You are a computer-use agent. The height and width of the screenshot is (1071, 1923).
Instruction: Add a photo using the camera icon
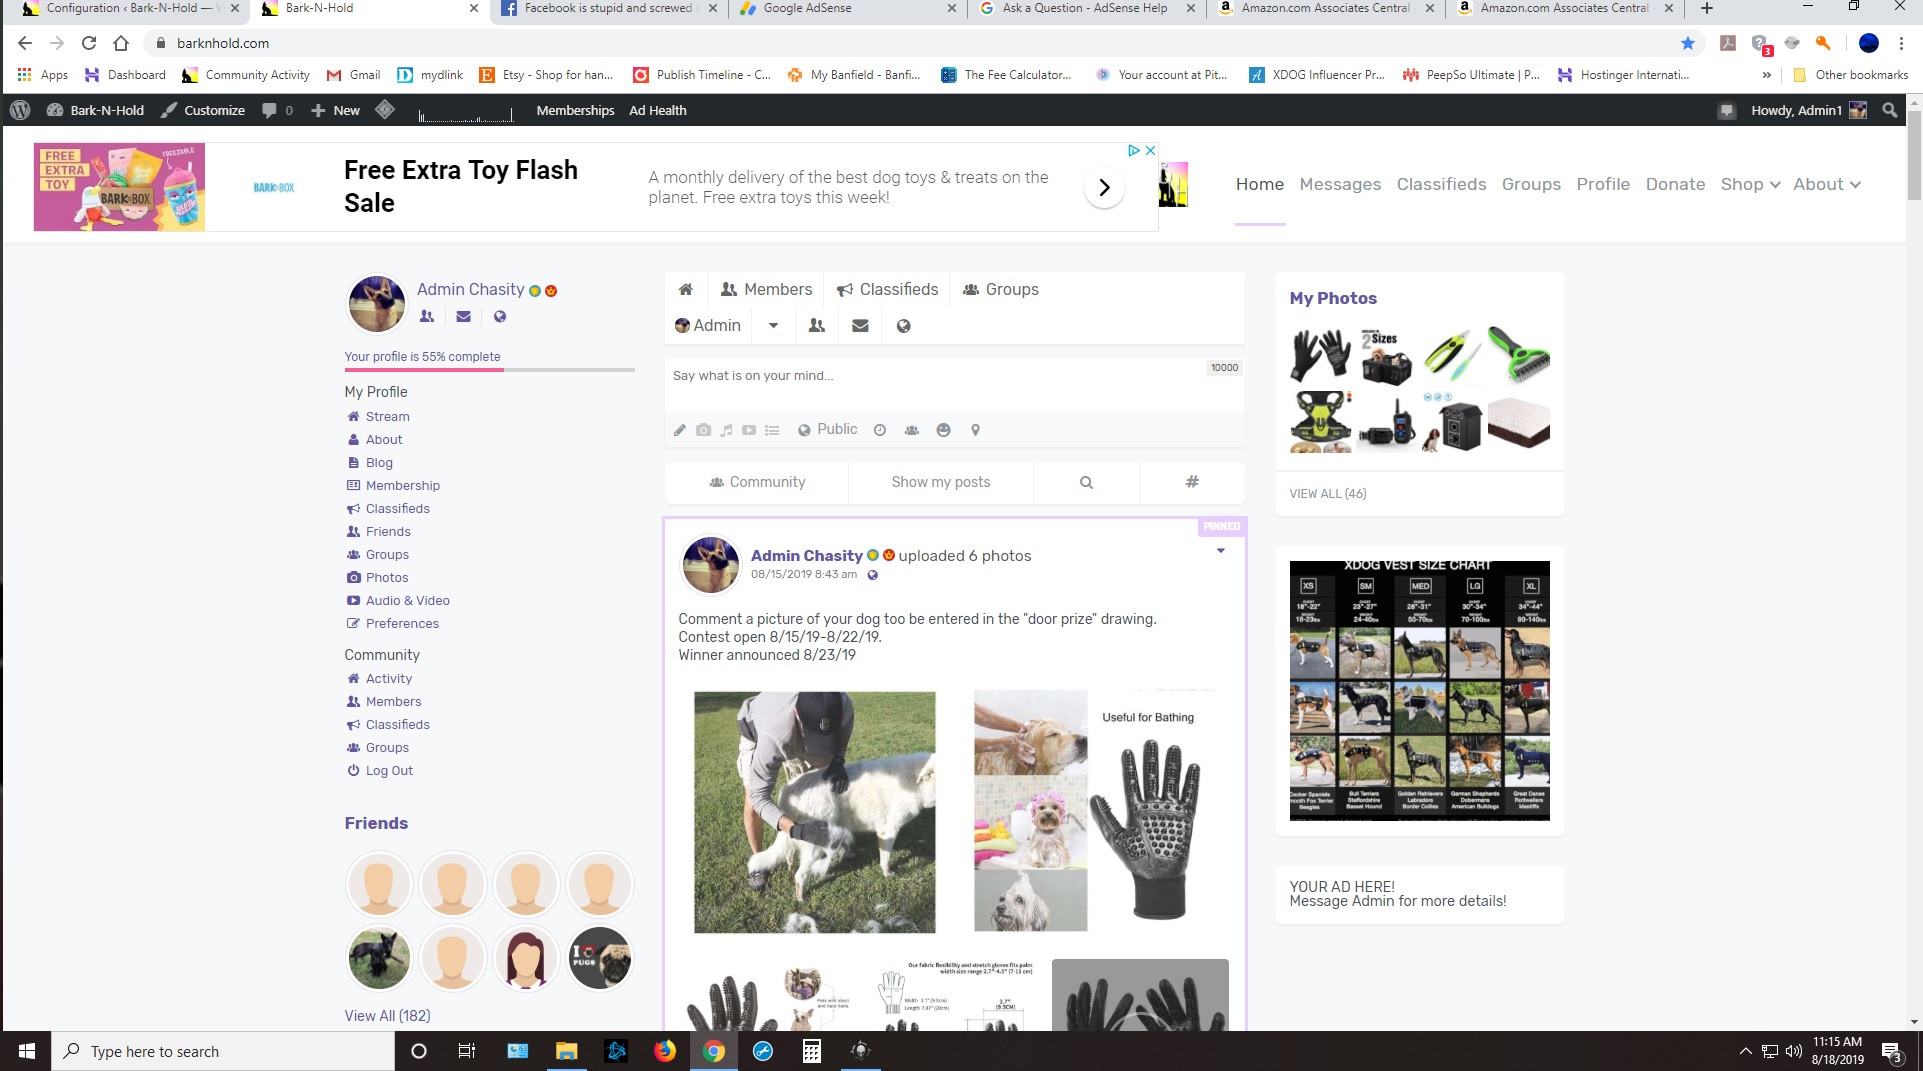(703, 430)
